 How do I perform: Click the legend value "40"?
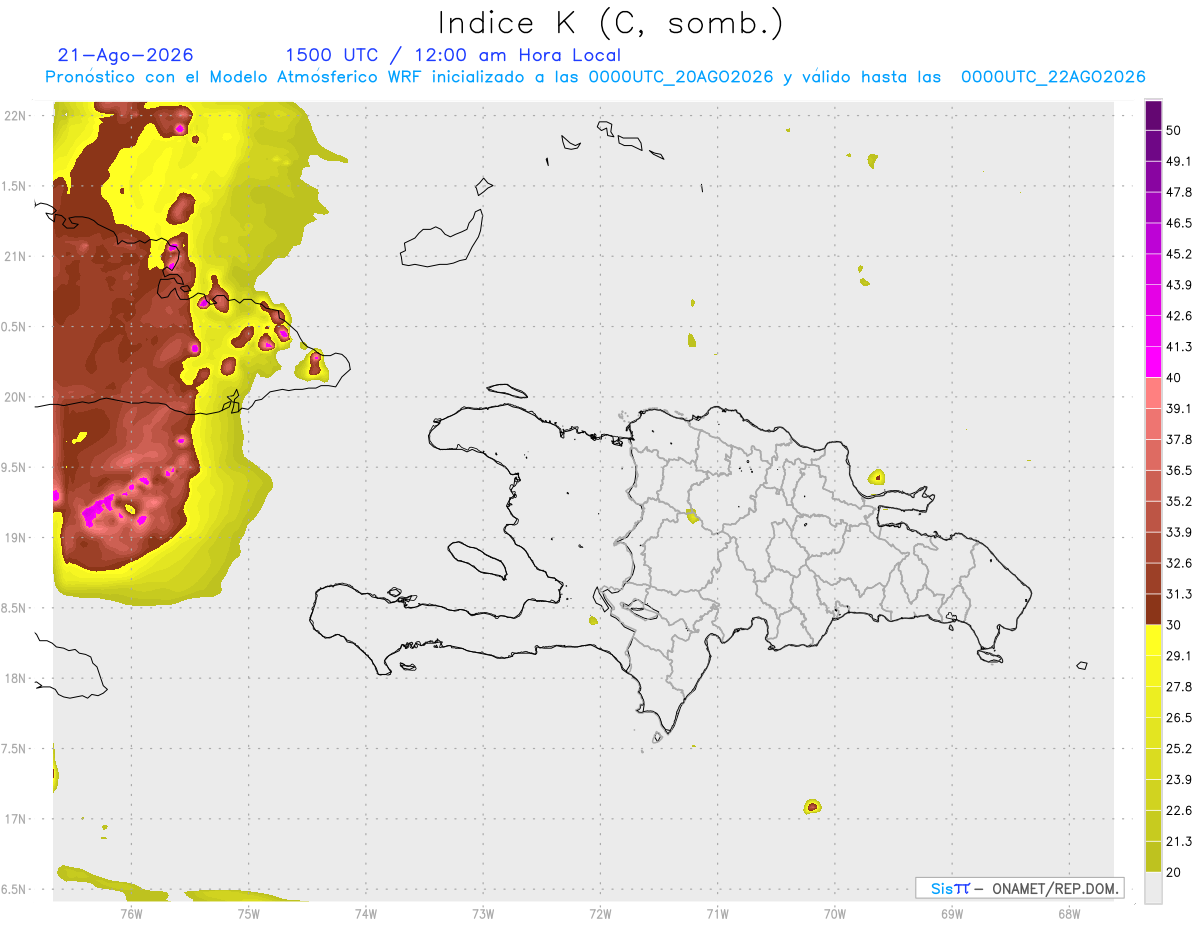(1174, 377)
